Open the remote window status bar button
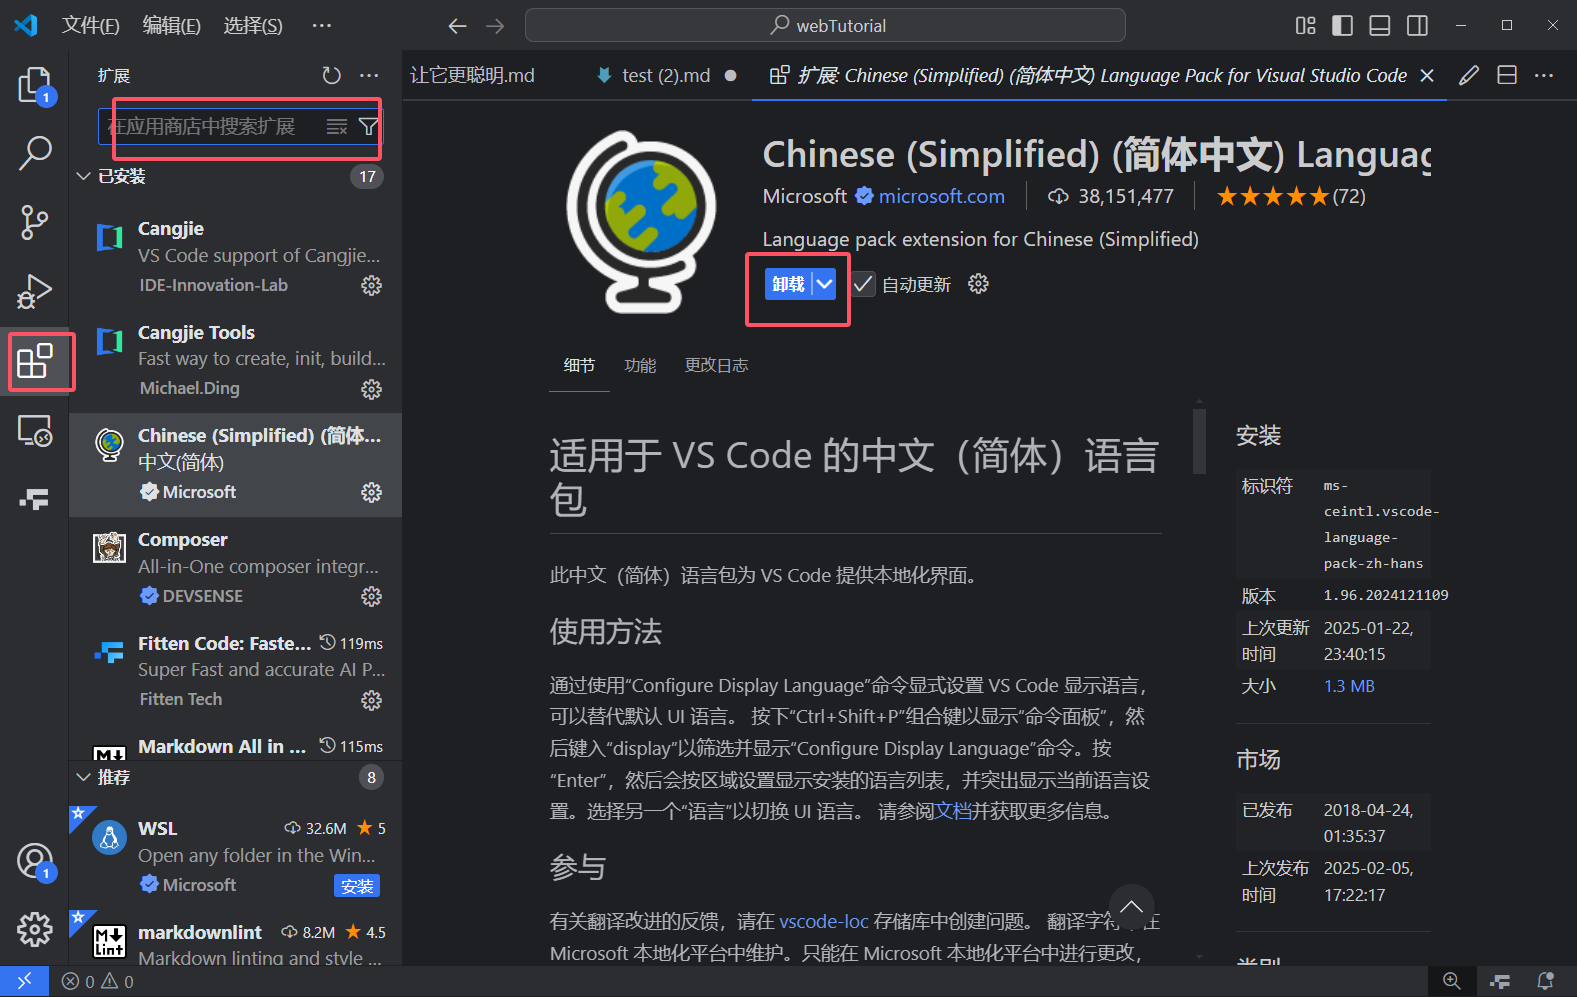This screenshot has width=1577, height=997. [24, 981]
